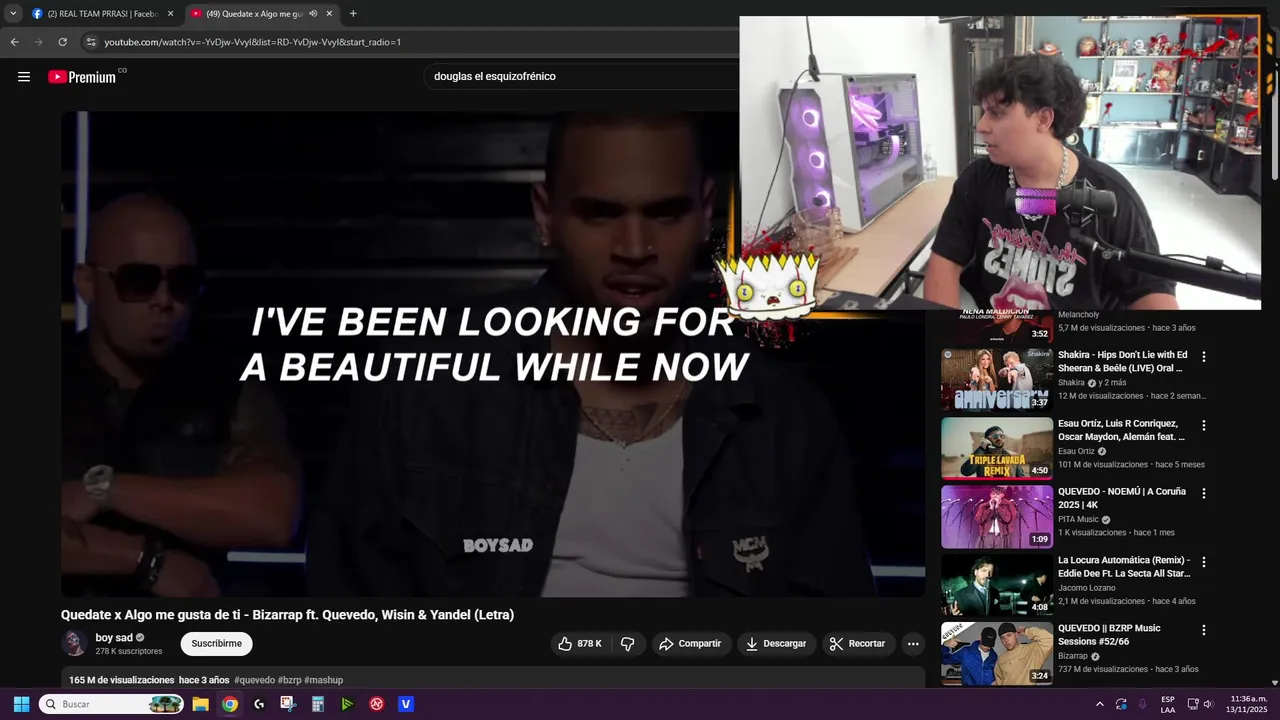The image size is (1280, 720).
Task: Click the #quevedo hashtag
Action: [x=254, y=680]
